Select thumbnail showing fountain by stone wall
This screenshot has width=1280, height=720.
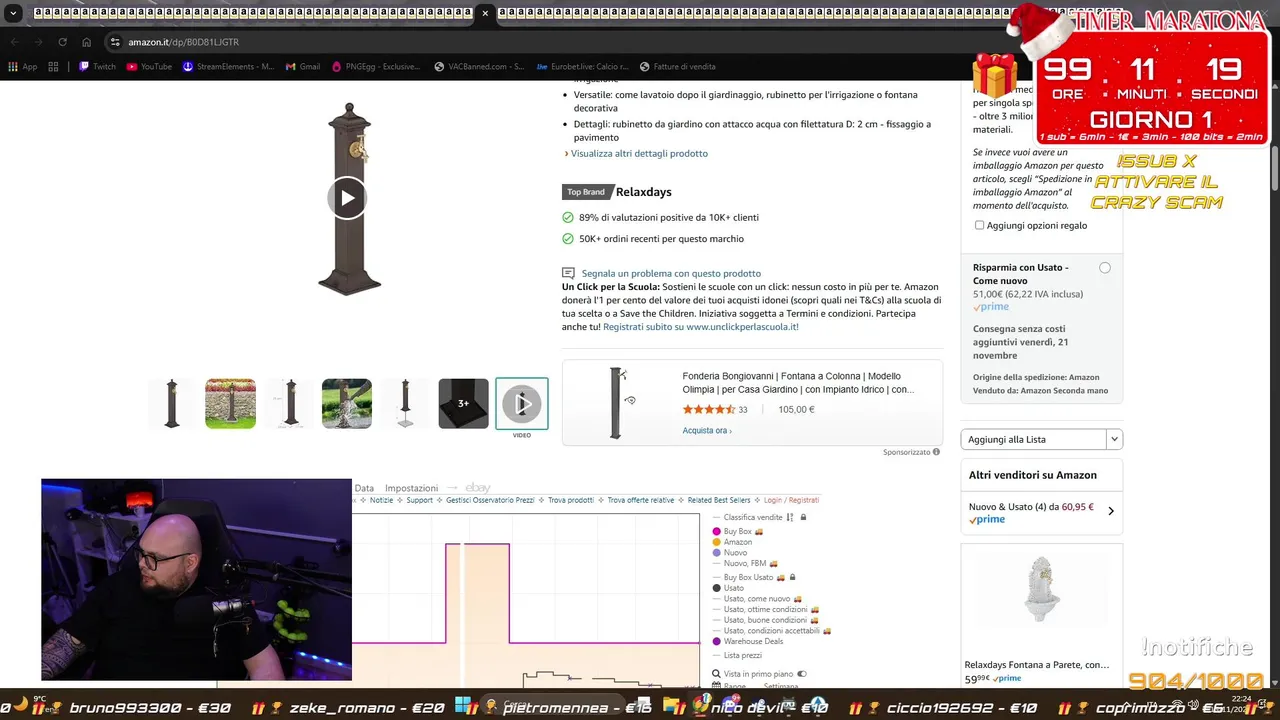coord(230,404)
